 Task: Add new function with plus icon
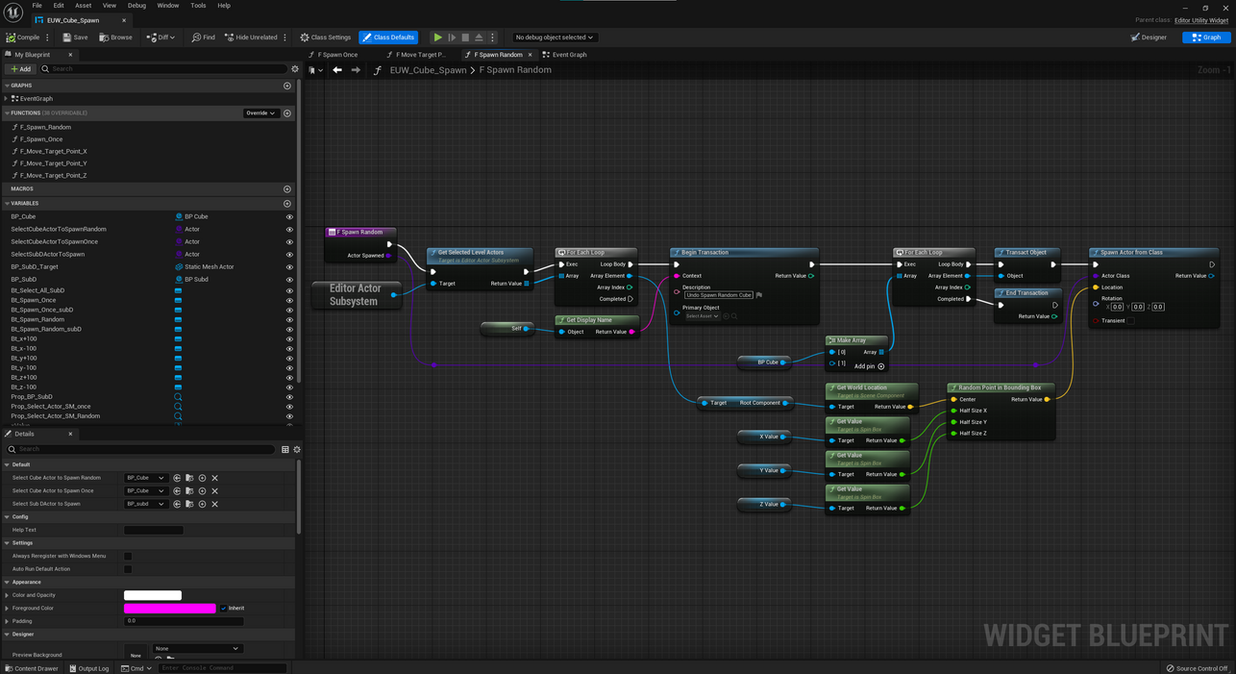tap(287, 113)
